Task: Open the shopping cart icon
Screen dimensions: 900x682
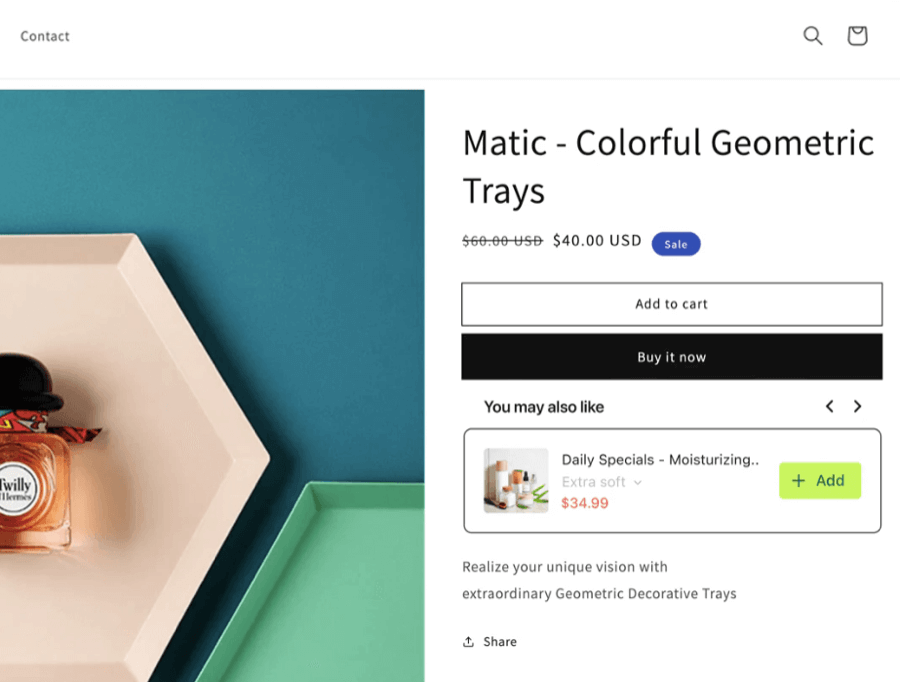Action: tap(857, 36)
